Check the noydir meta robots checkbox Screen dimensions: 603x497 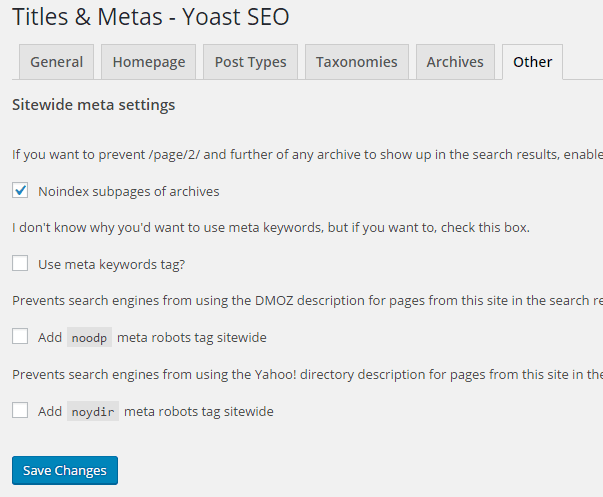20,410
